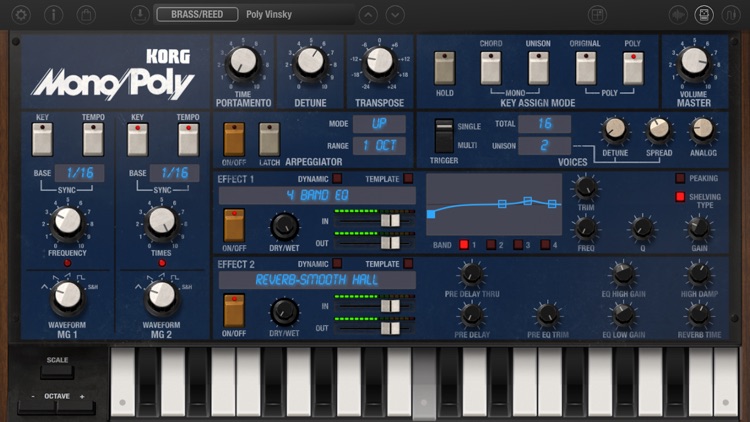The height and width of the screenshot is (422, 750).
Task: Raise keyboard with OCTAVE plus button
Action: click(x=77, y=407)
